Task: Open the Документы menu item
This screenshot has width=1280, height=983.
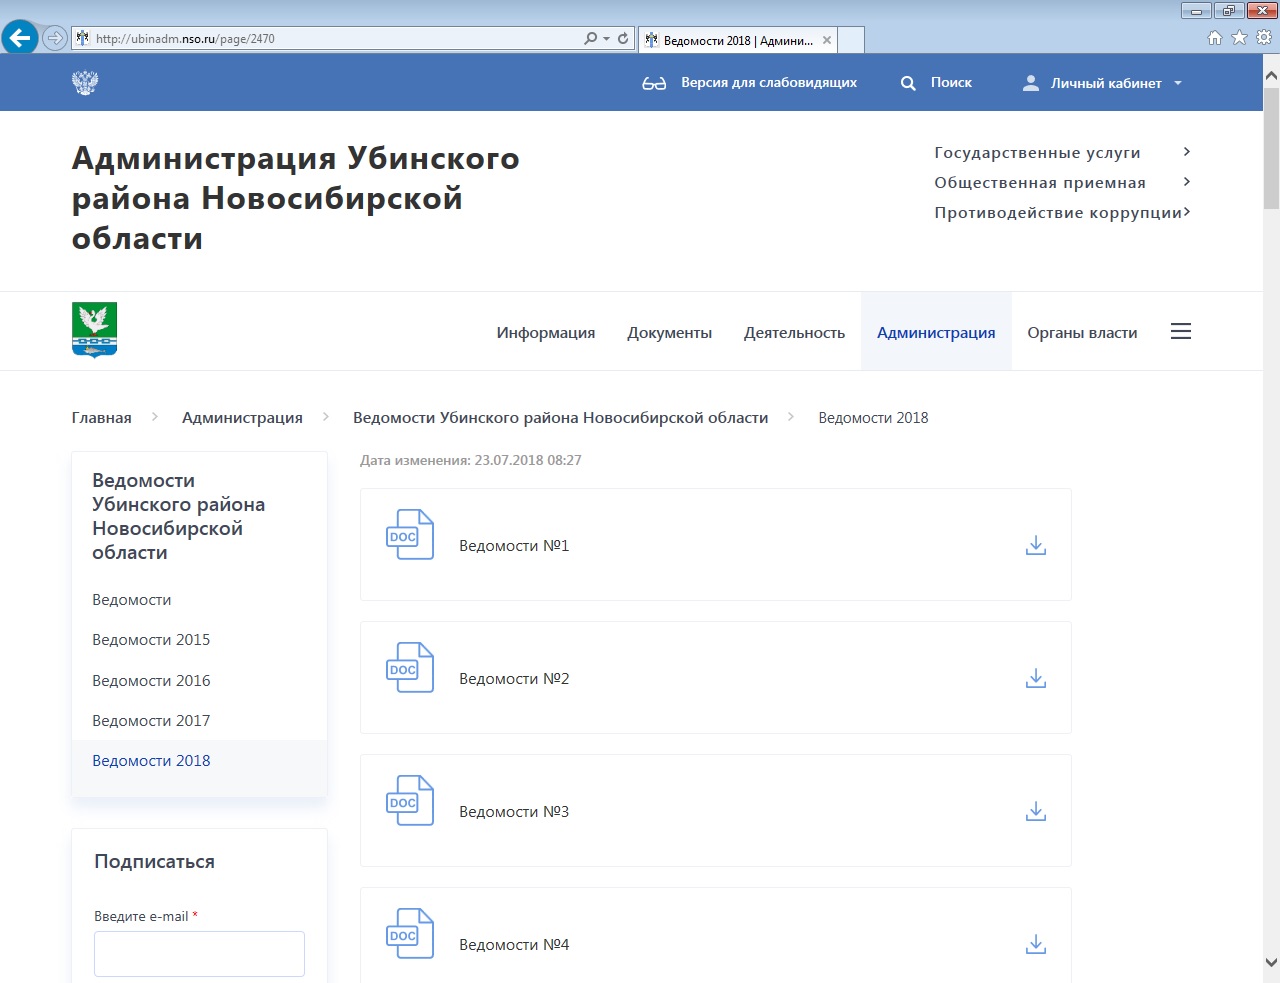Action: pyautogui.click(x=670, y=333)
